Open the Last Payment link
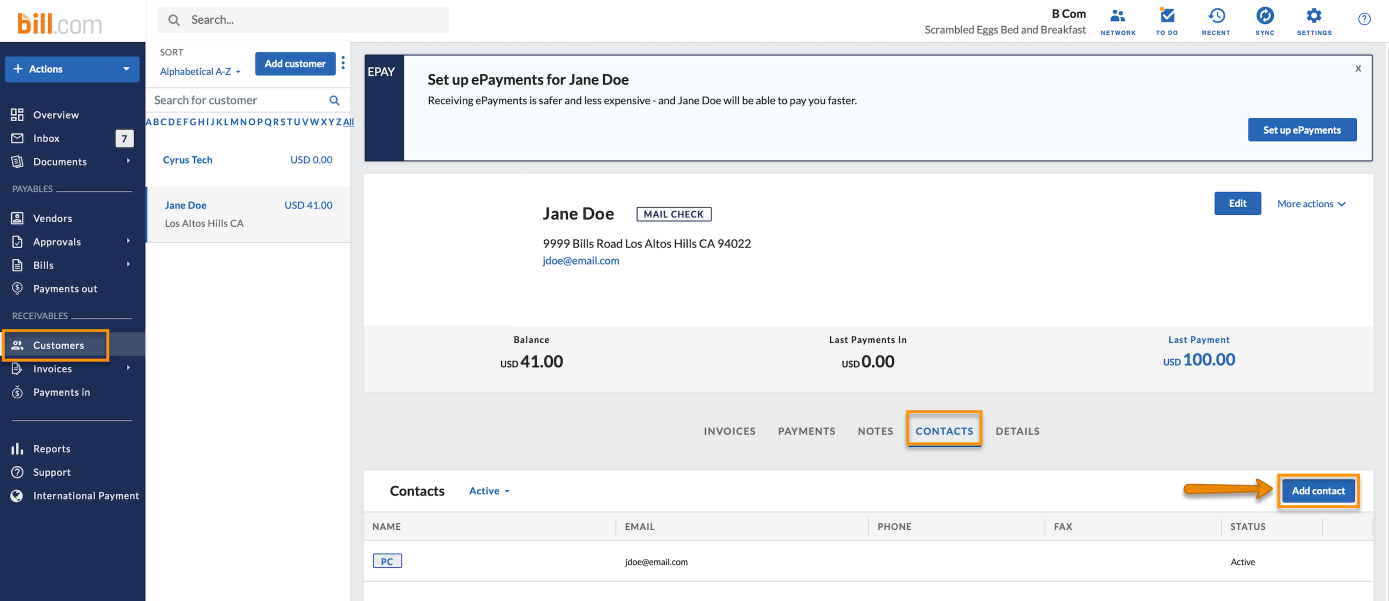Screen dimensions: 1389x601 click(x=1199, y=340)
